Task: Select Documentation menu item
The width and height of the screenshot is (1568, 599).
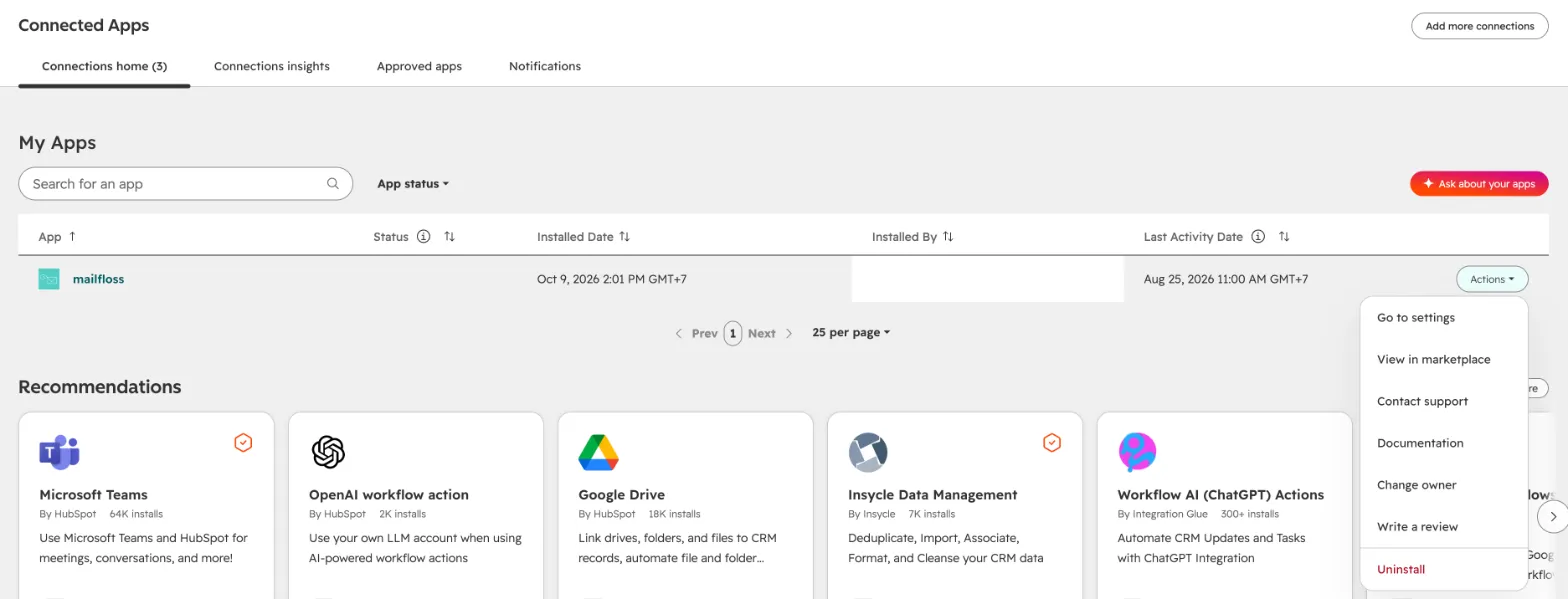Action: (x=1444, y=443)
